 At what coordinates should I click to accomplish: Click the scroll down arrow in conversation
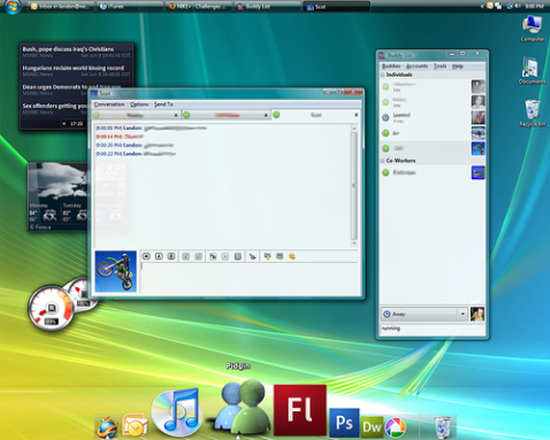coord(354,243)
